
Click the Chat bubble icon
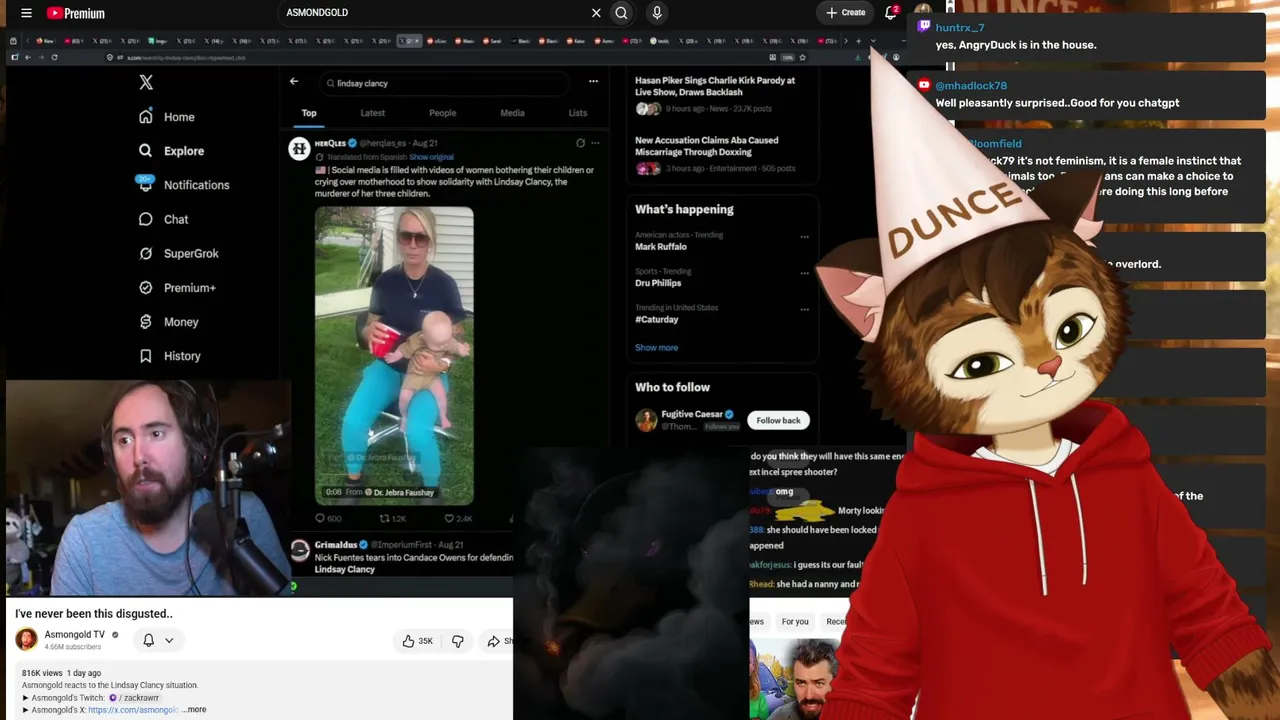click(x=146, y=219)
